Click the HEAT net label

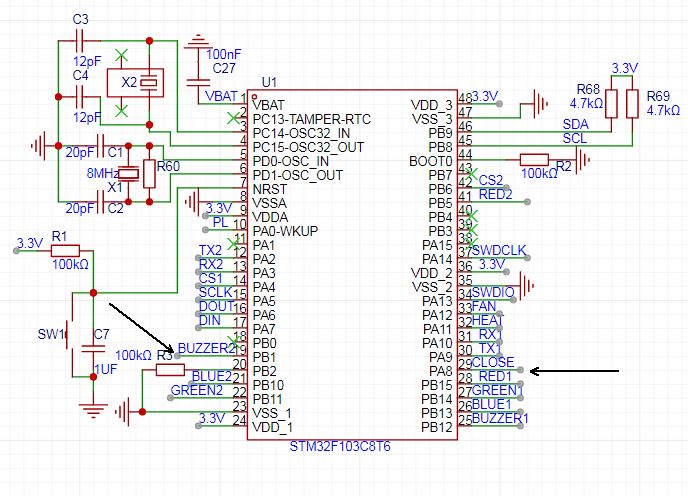pos(487,320)
